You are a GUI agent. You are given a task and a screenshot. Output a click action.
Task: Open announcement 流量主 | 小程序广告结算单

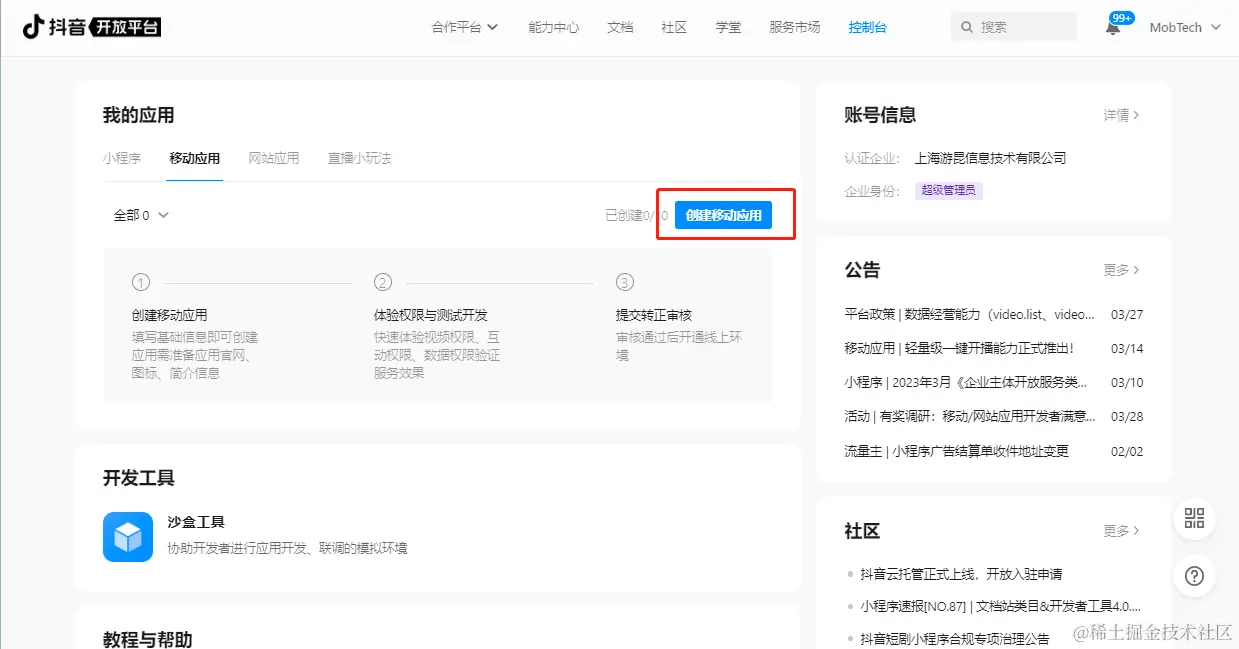click(x=957, y=451)
